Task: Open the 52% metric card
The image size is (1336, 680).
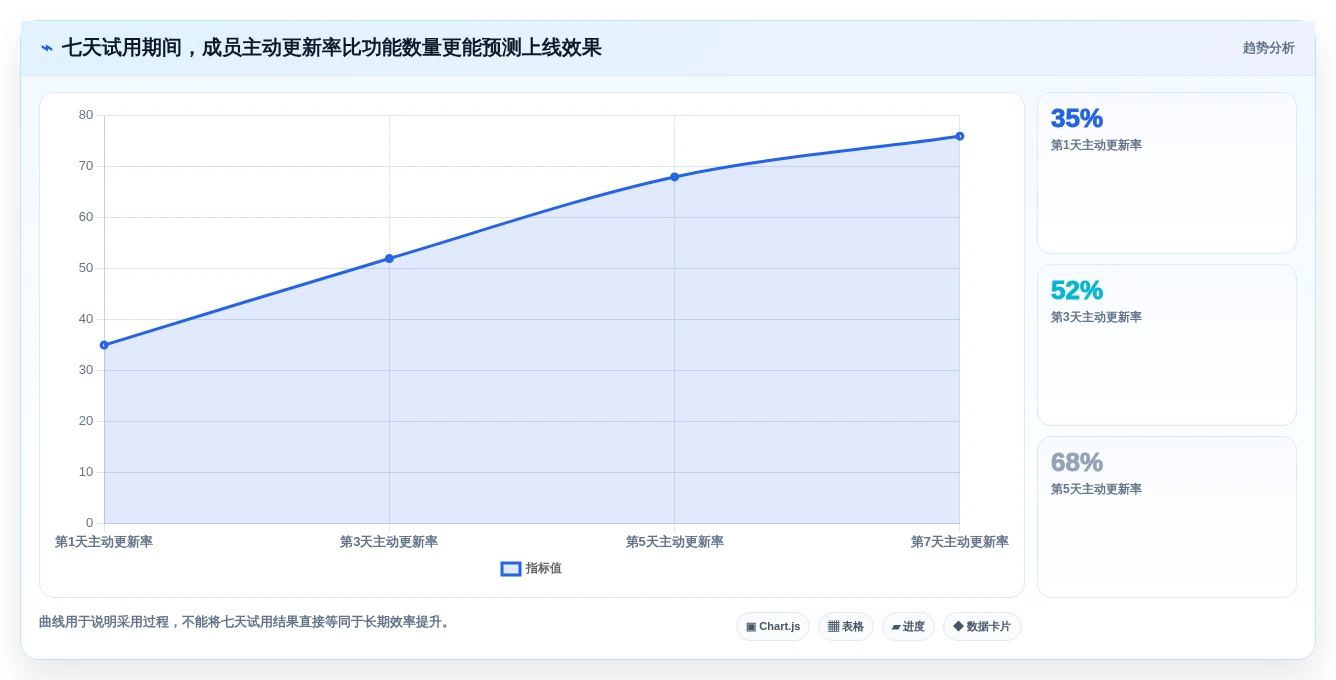Action: (x=1167, y=345)
